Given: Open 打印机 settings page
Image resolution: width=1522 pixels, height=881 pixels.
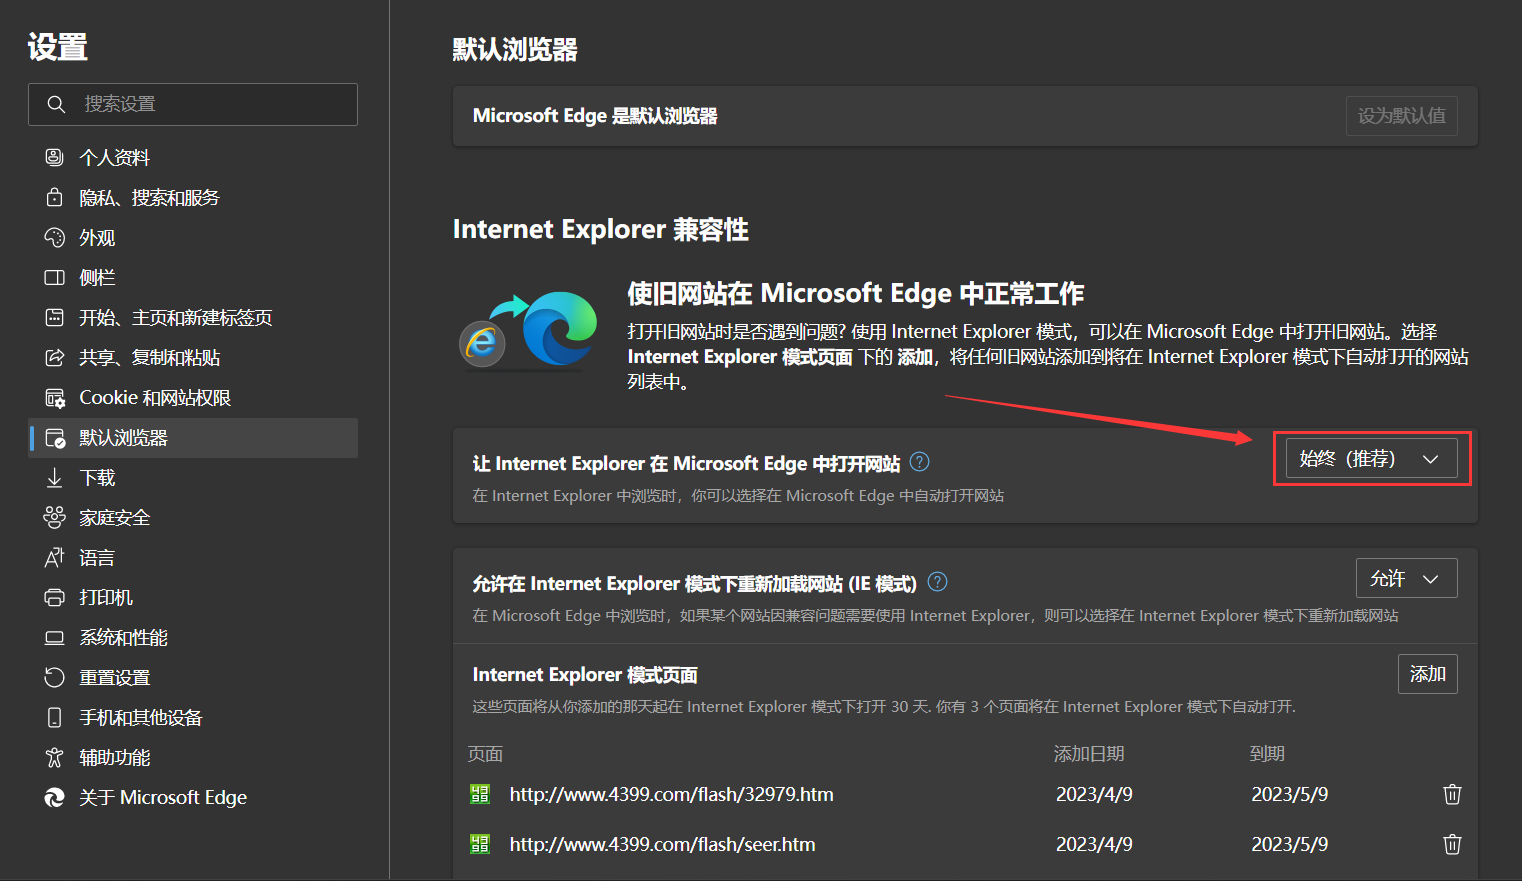Looking at the screenshot, I should point(193,598).
